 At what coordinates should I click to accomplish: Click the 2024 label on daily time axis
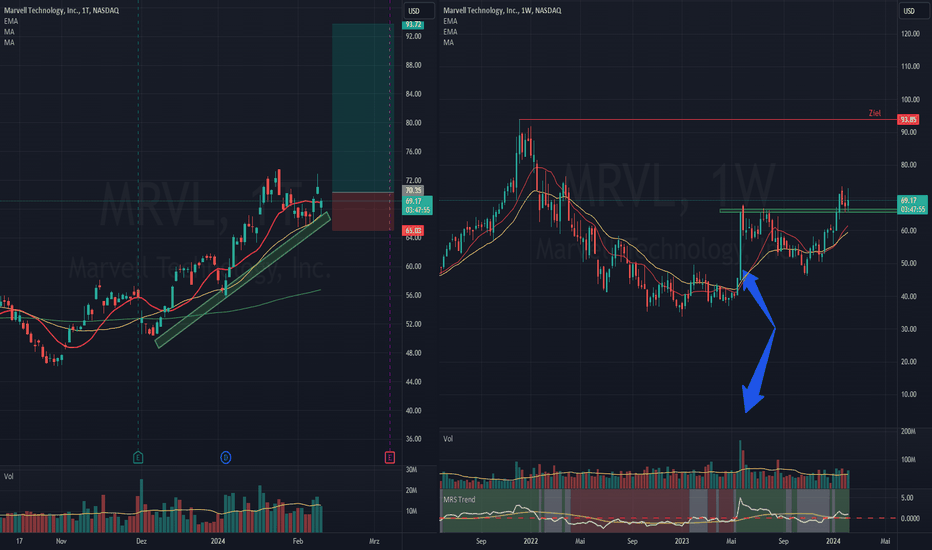[218, 541]
